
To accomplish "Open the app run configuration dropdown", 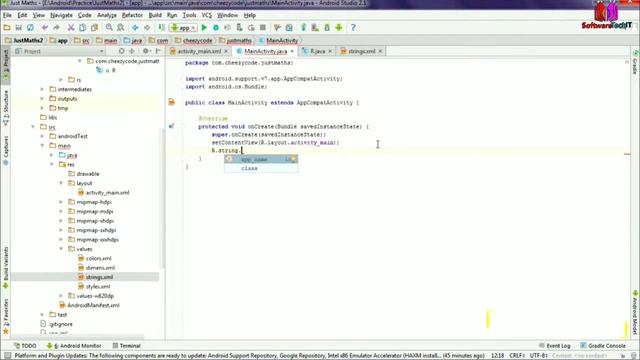I will pyautogui.click(x=183, y=28).
